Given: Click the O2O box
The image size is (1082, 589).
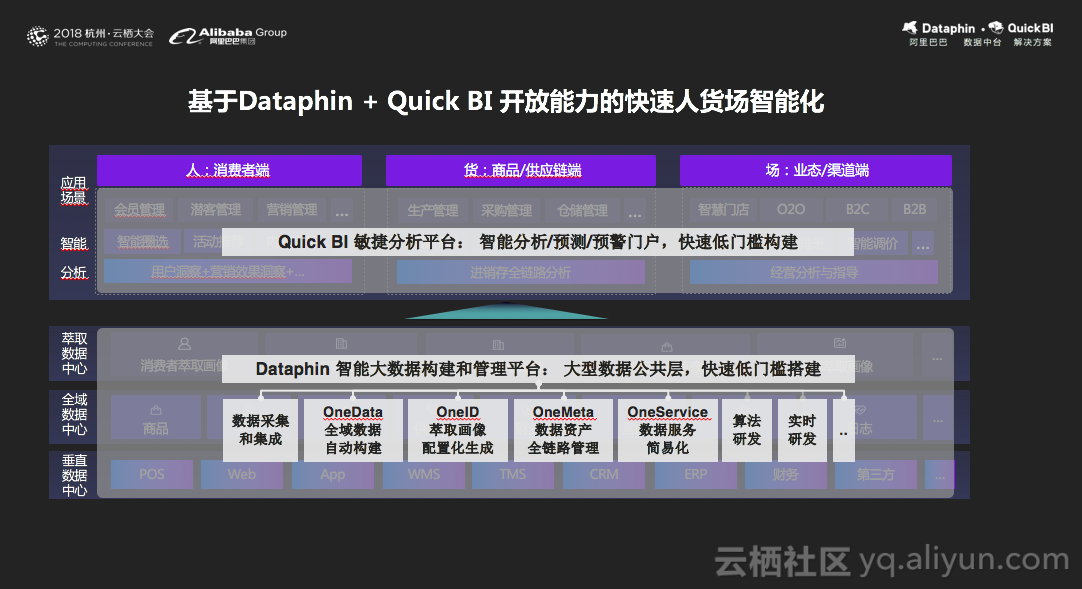Looking at the screenshot, I should point(791,210).
